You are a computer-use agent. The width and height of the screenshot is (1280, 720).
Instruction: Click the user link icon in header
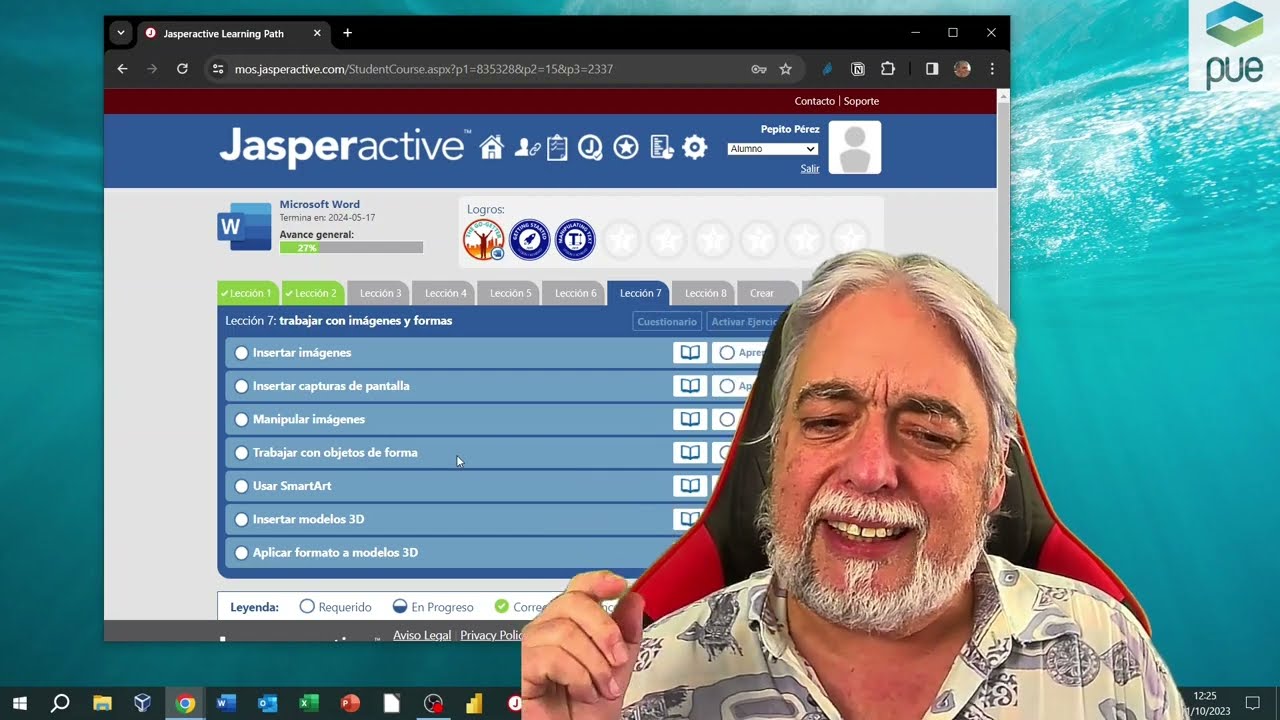click(527, 148)
